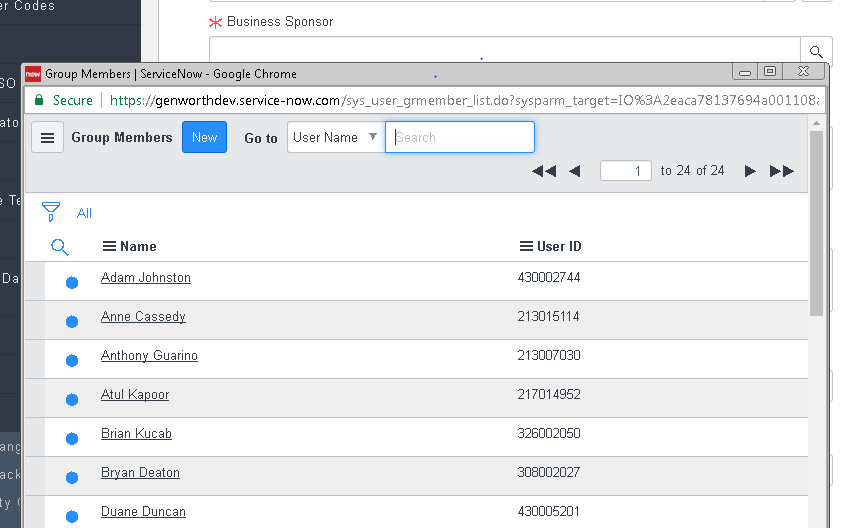Click the New button

click(204, 137)
